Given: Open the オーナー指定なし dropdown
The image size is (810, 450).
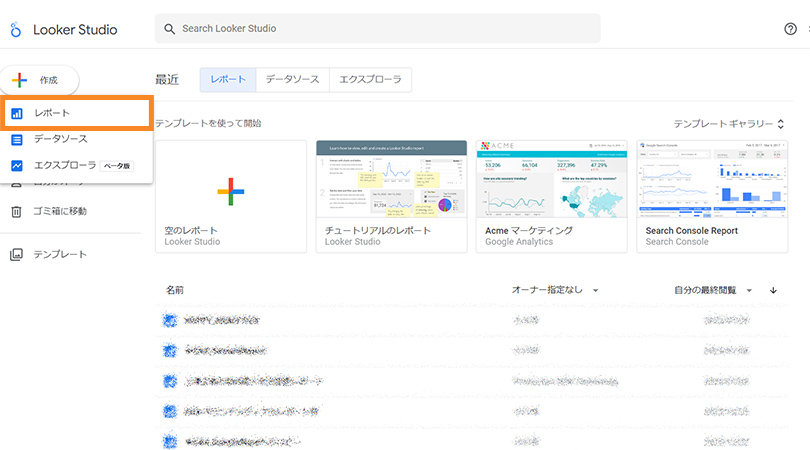Looking at the screenshot, I should 555,290.
